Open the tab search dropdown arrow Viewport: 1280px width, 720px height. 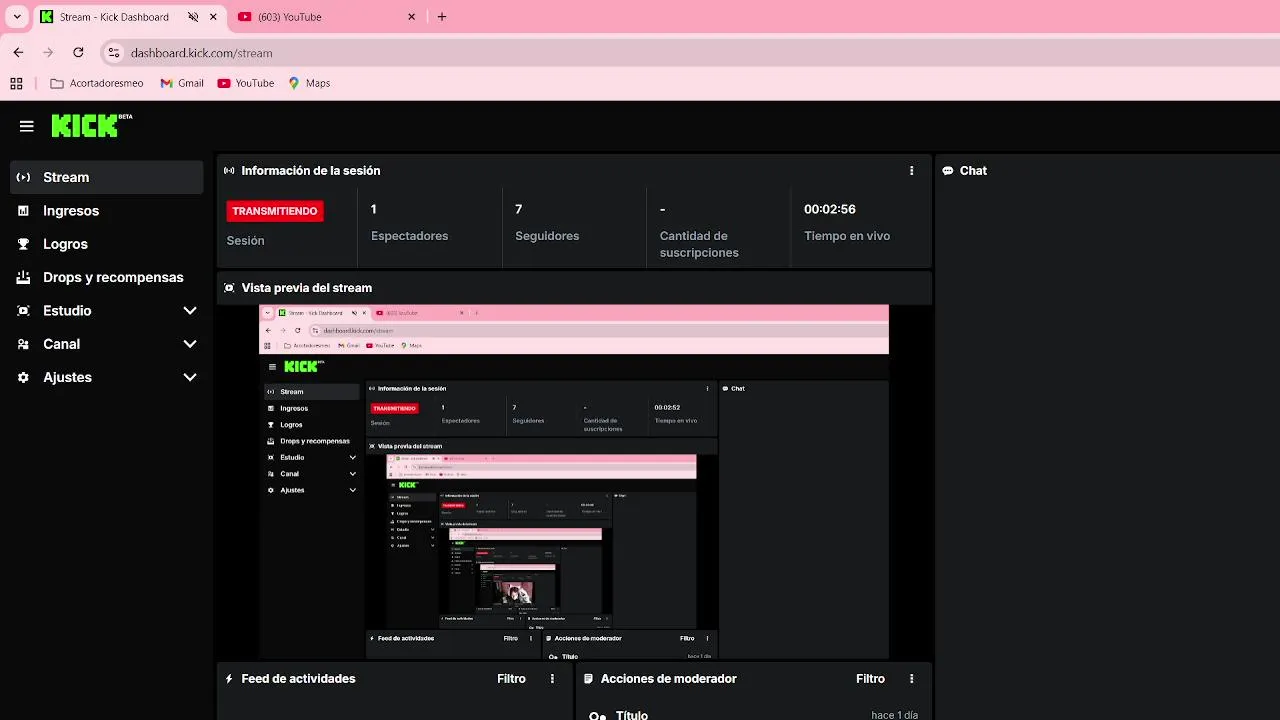coord(17,17)
